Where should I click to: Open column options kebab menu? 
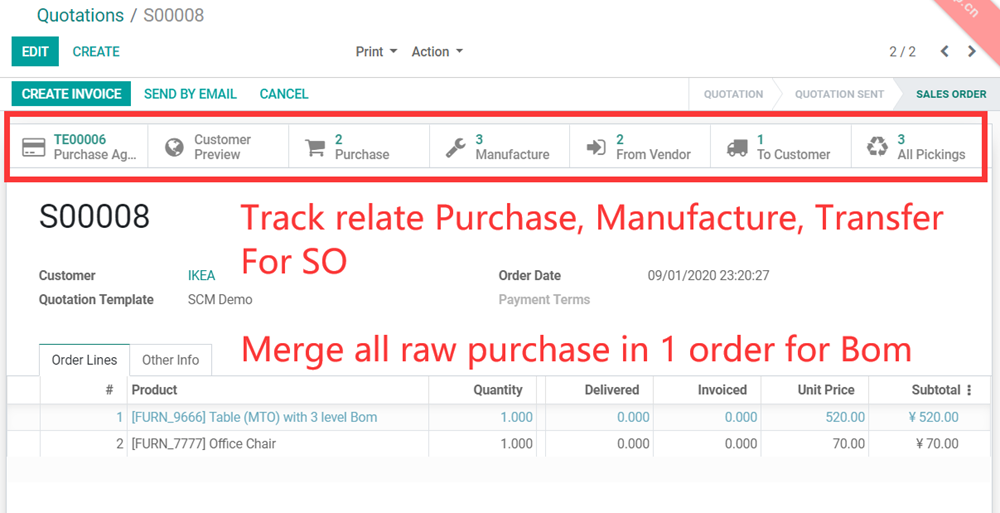click(968, 390)
